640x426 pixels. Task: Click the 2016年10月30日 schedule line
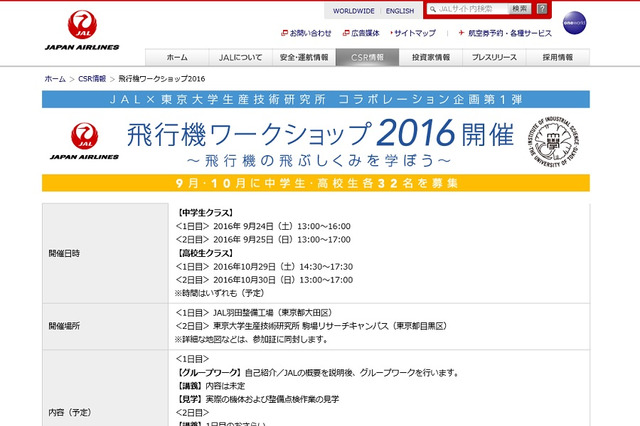[x=264, y=280]
